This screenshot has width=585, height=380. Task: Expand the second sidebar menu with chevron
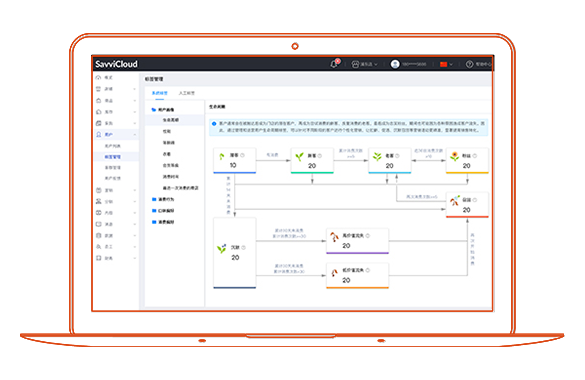click(116, 89)
